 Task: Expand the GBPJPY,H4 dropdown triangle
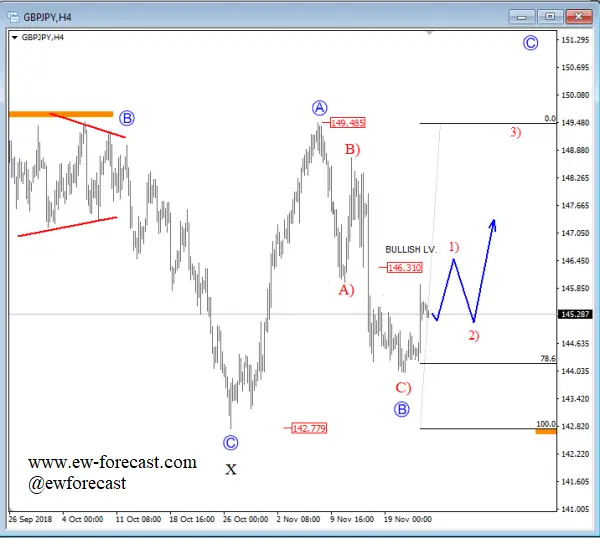15,37
